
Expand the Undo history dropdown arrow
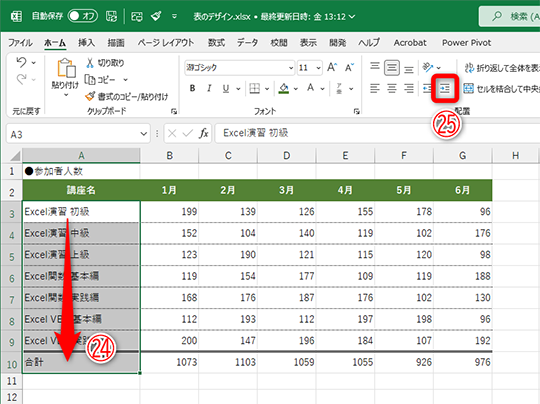34,63
